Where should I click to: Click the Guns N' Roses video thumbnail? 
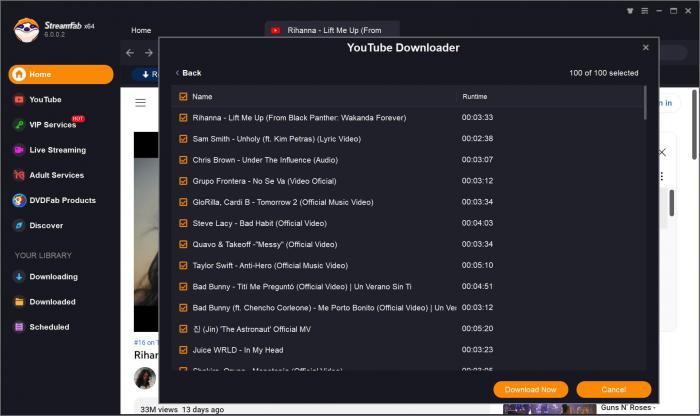[x=550, y=409]
